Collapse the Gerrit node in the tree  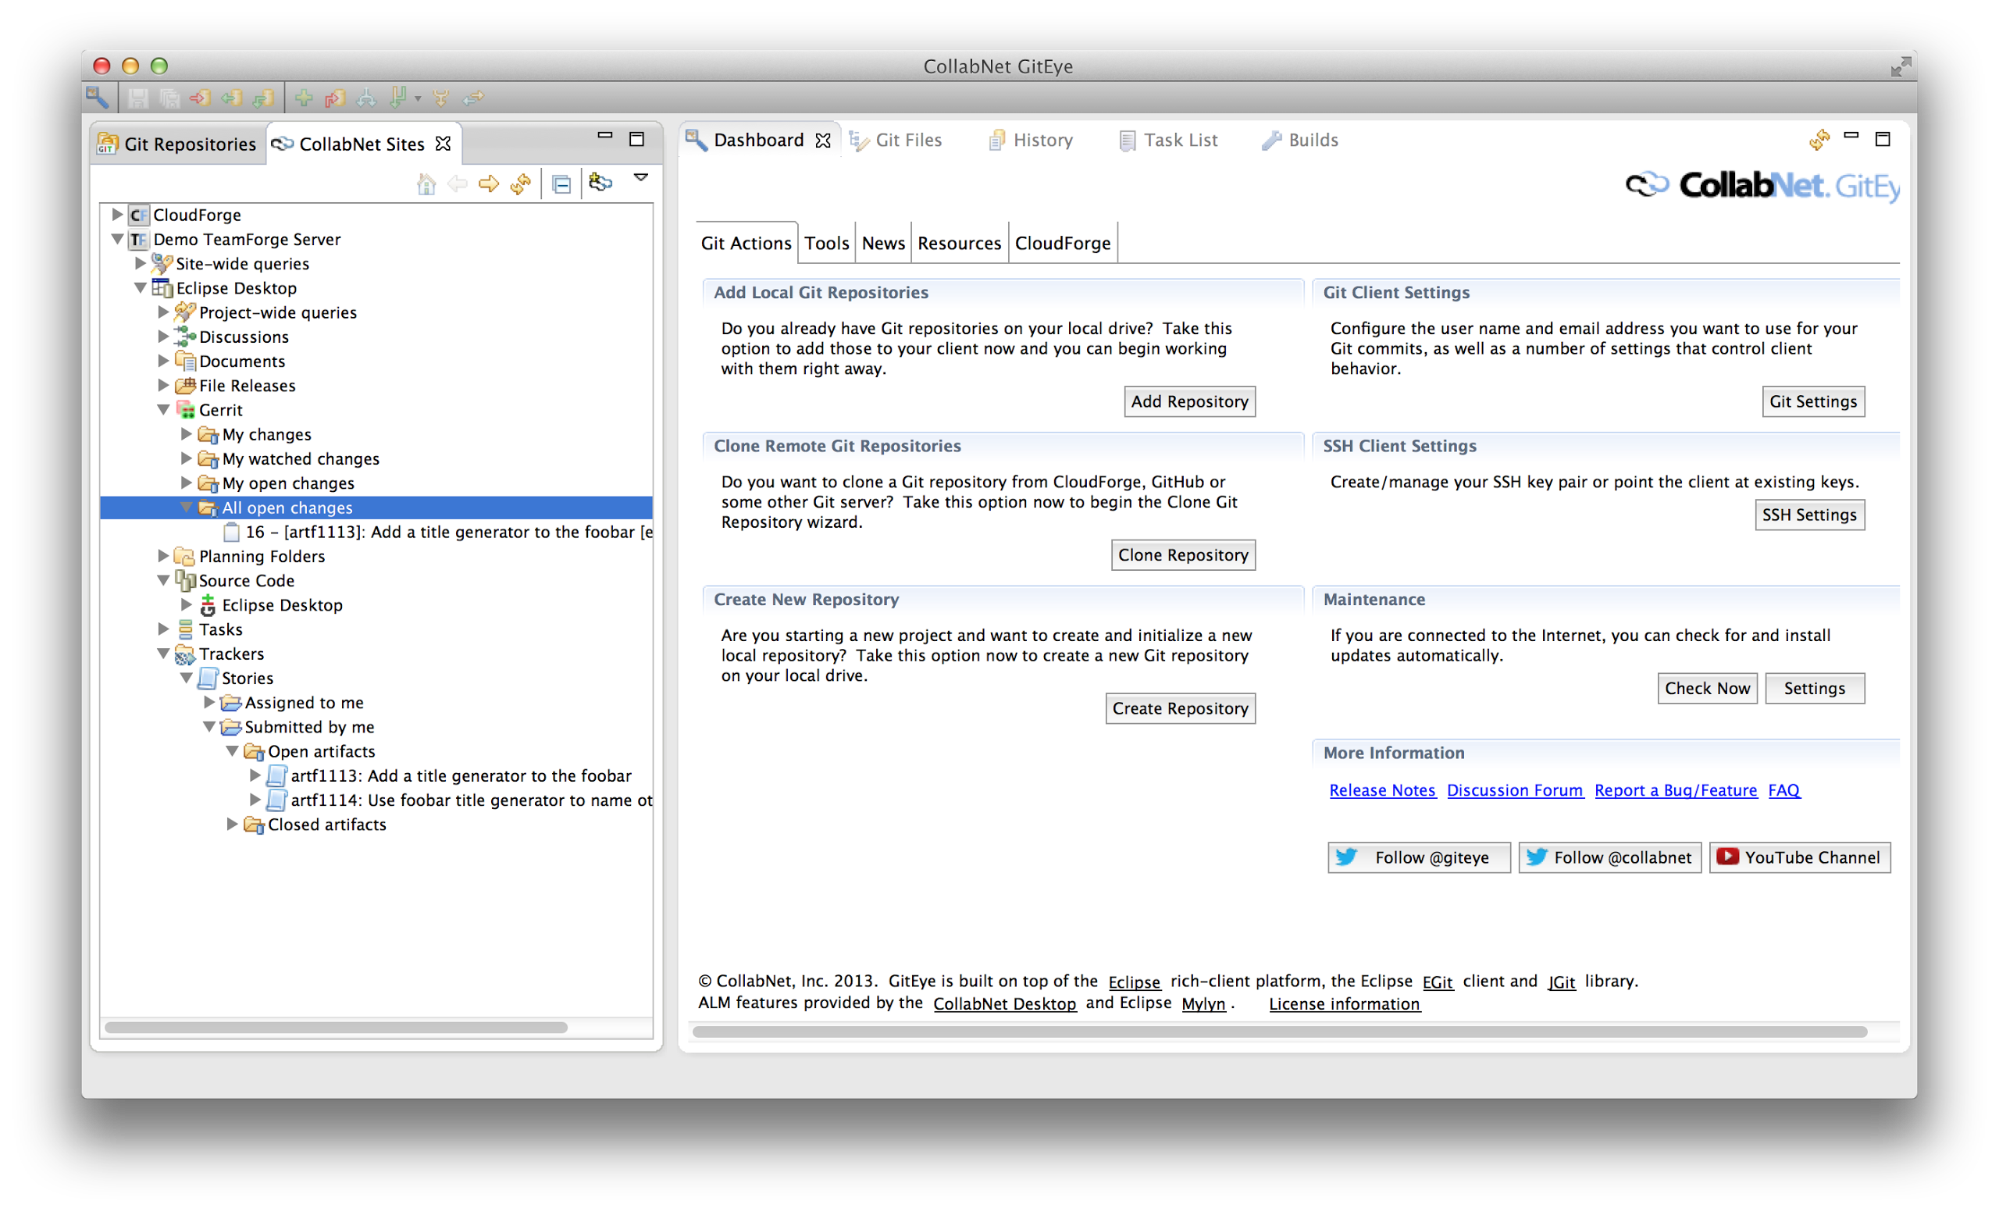tap(165, 409)
